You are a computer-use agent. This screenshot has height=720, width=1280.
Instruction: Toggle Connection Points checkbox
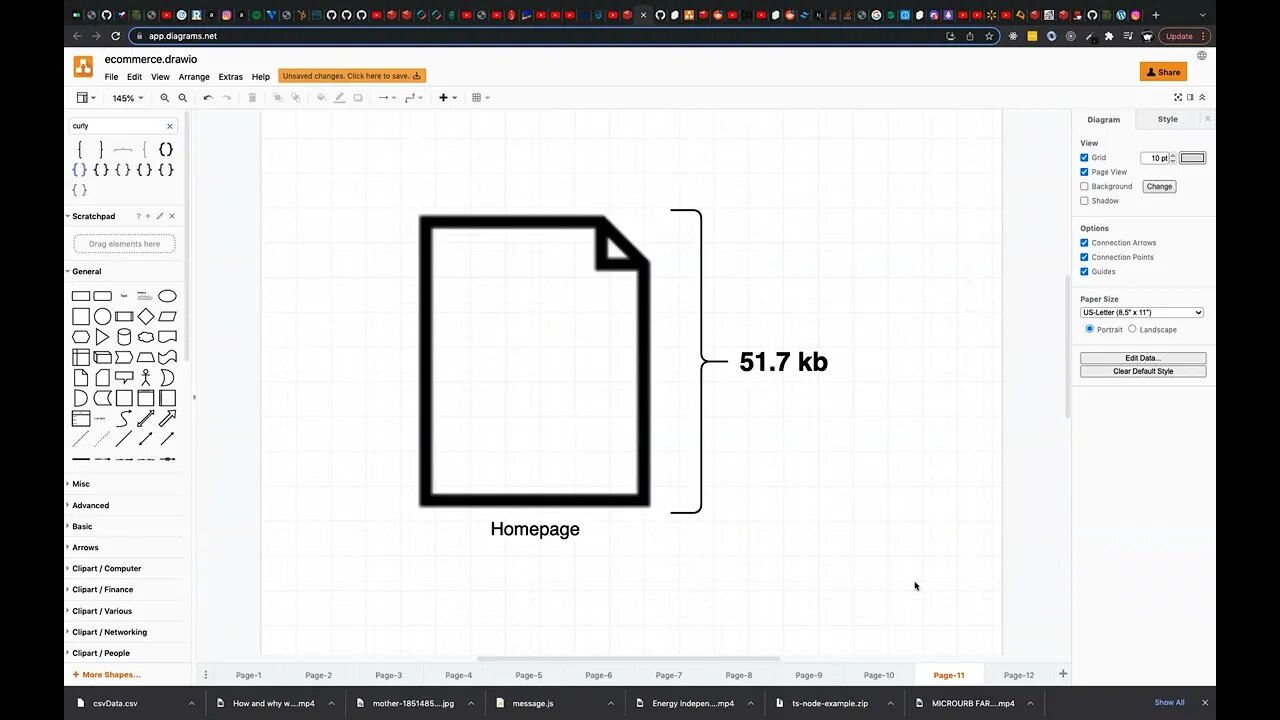(x=1084, y=257)
